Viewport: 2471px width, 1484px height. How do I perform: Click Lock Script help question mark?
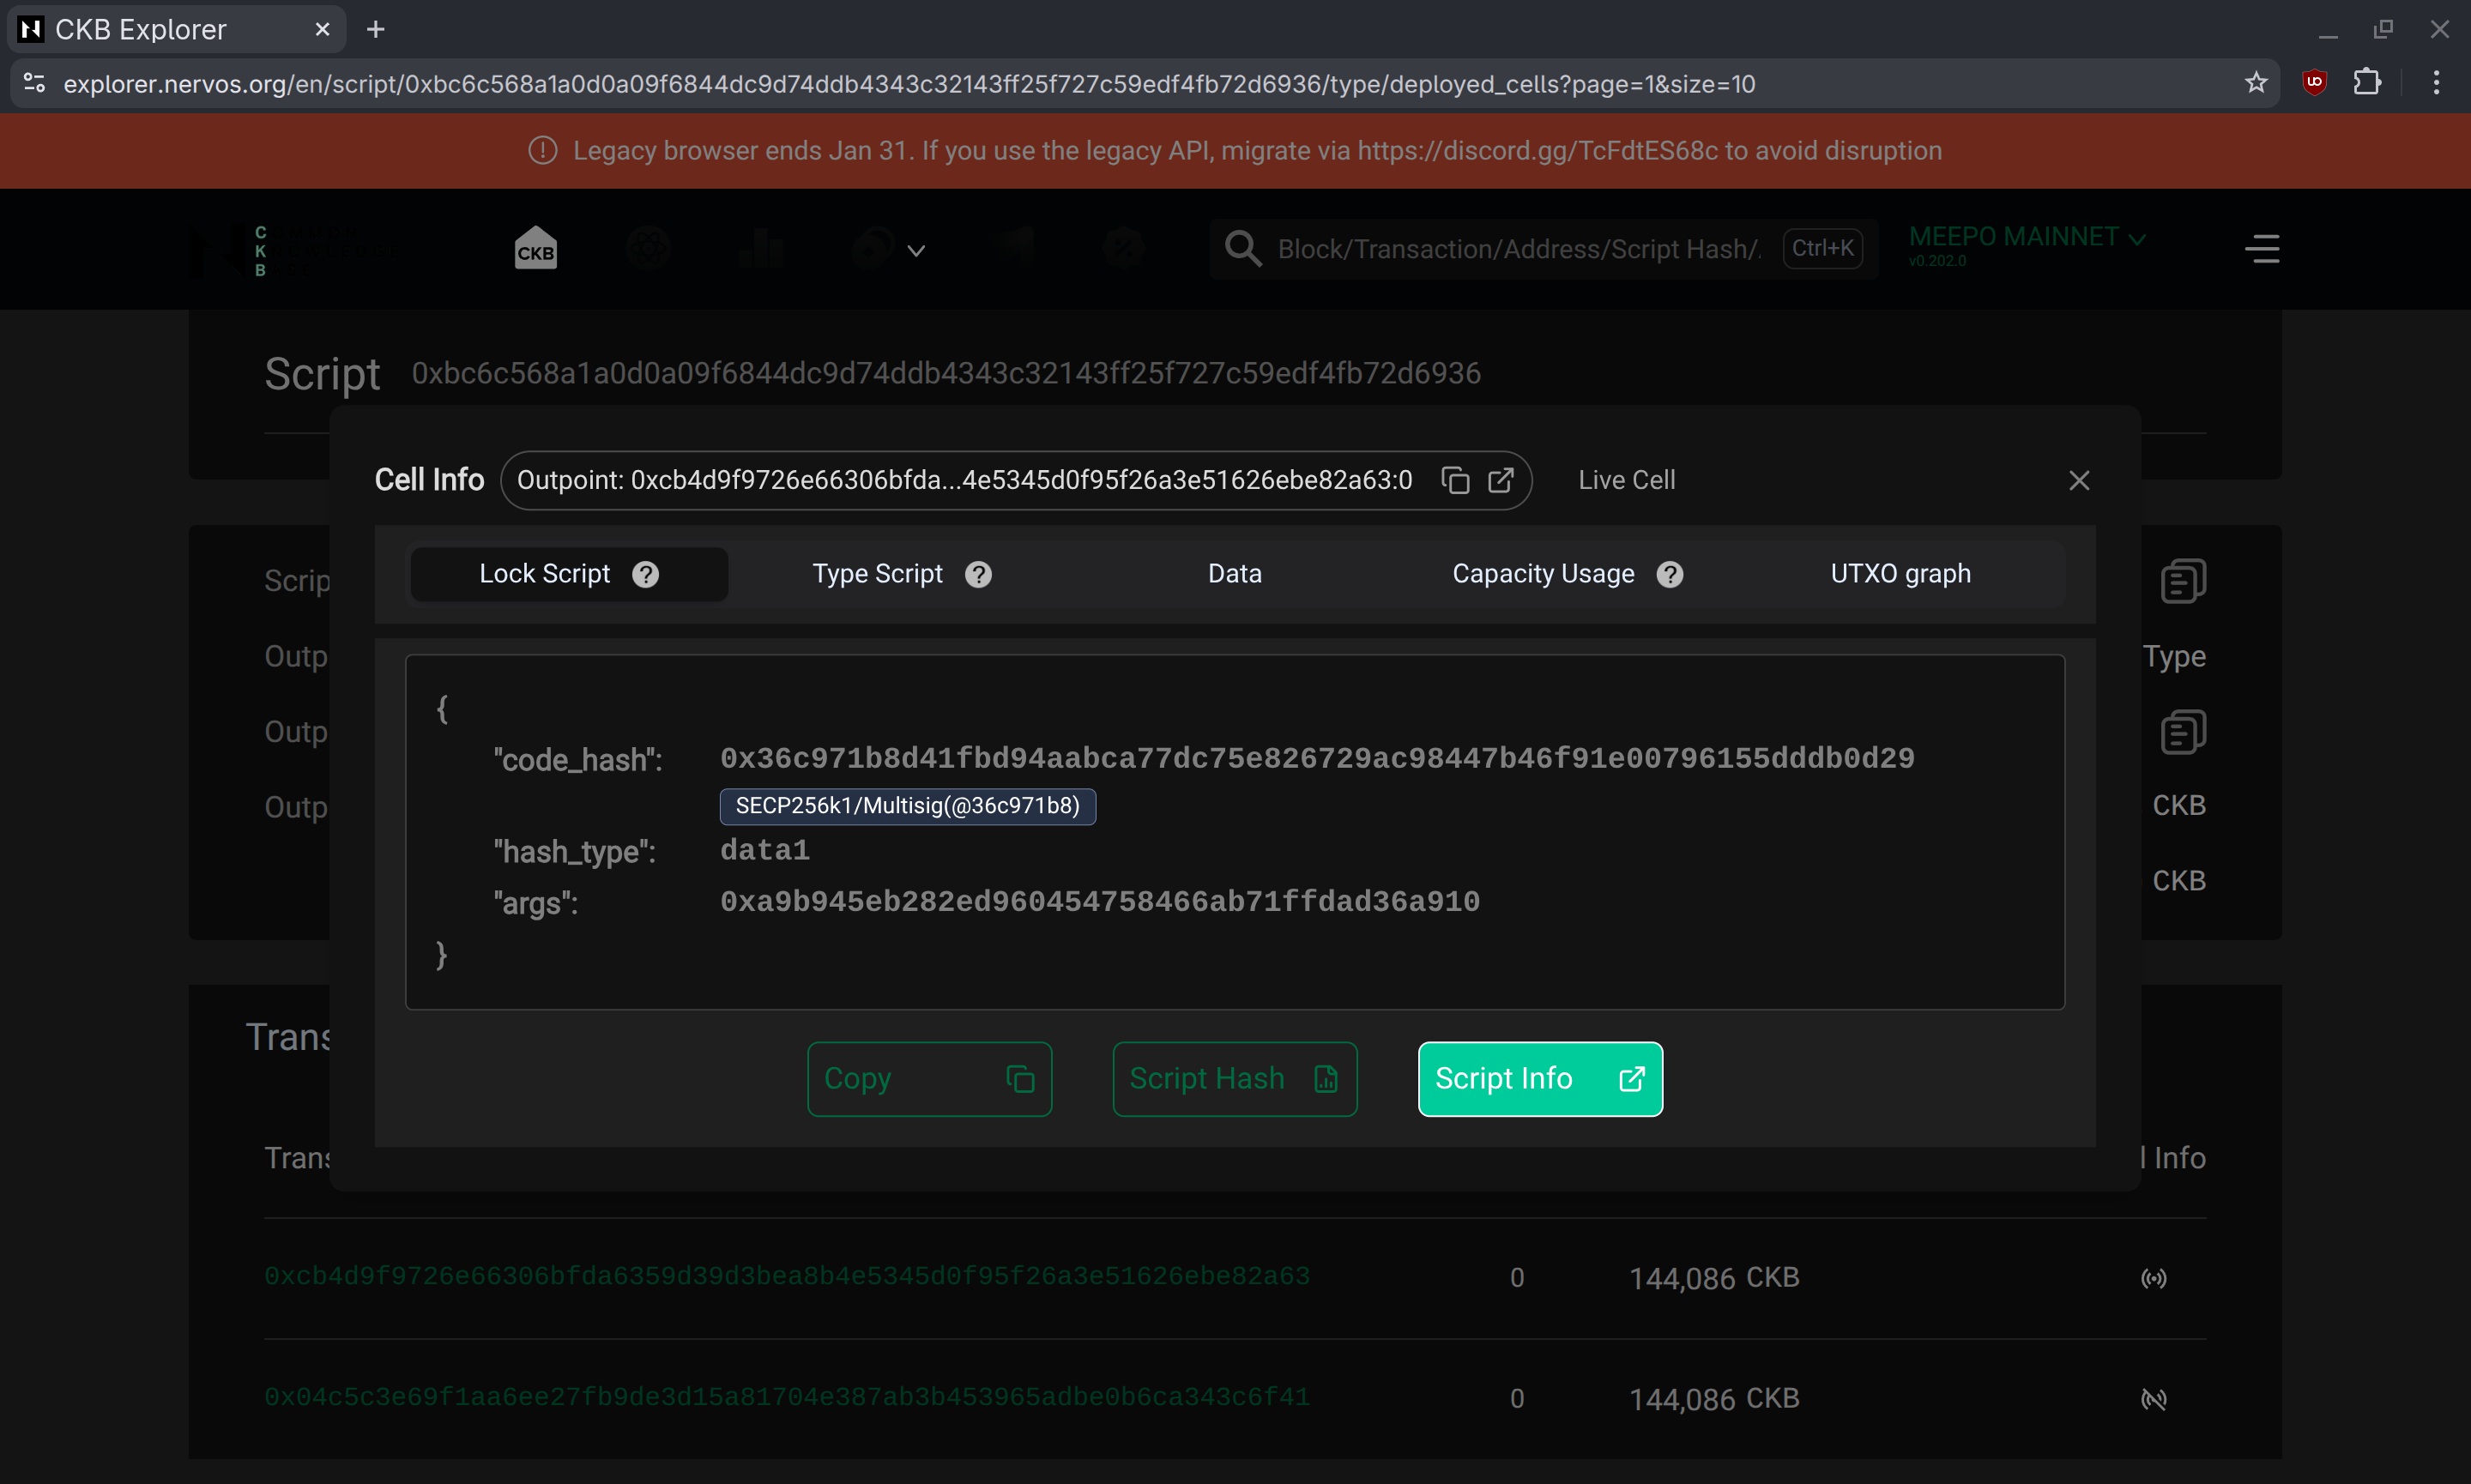click(x=646, y=574)
